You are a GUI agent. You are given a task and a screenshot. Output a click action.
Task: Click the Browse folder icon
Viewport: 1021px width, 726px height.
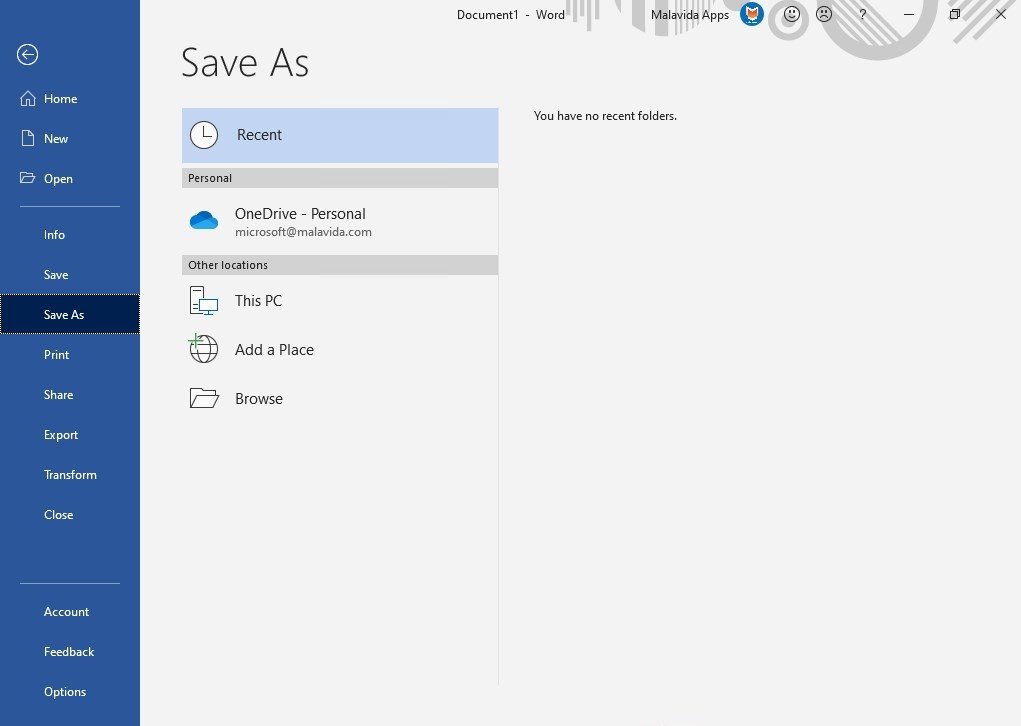[204, 398]
